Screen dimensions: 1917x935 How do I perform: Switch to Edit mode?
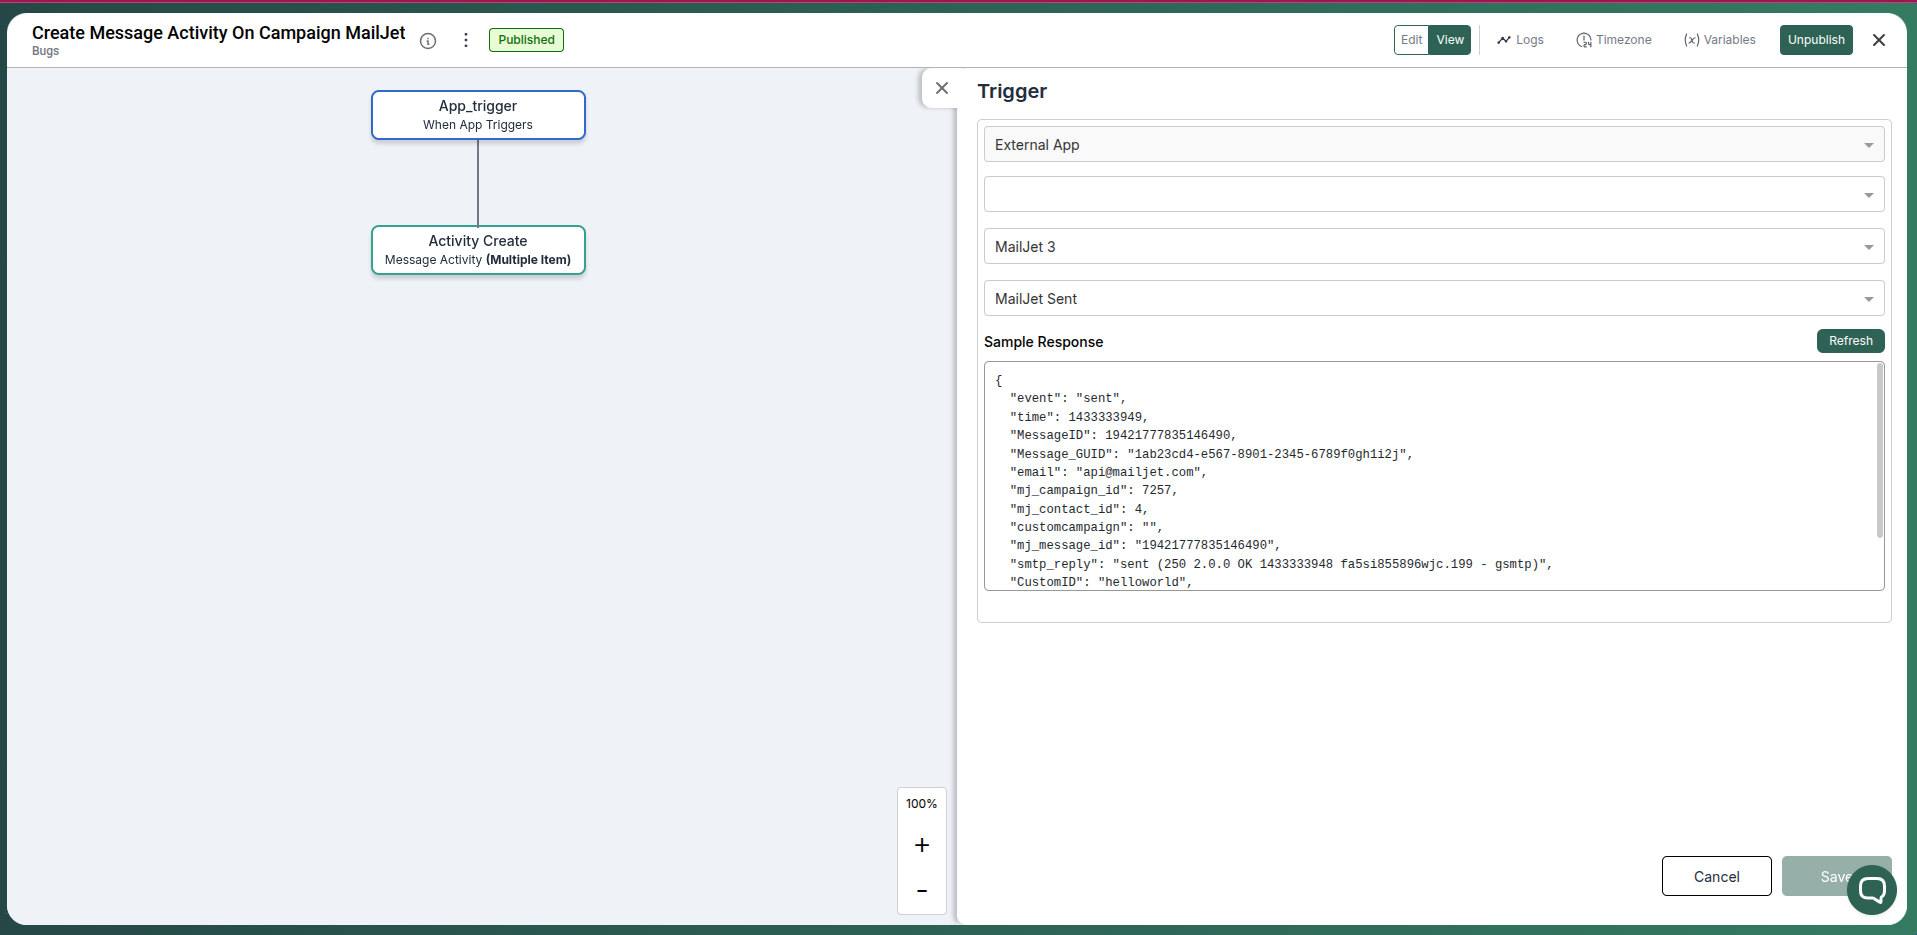(x=1411, y=40)
